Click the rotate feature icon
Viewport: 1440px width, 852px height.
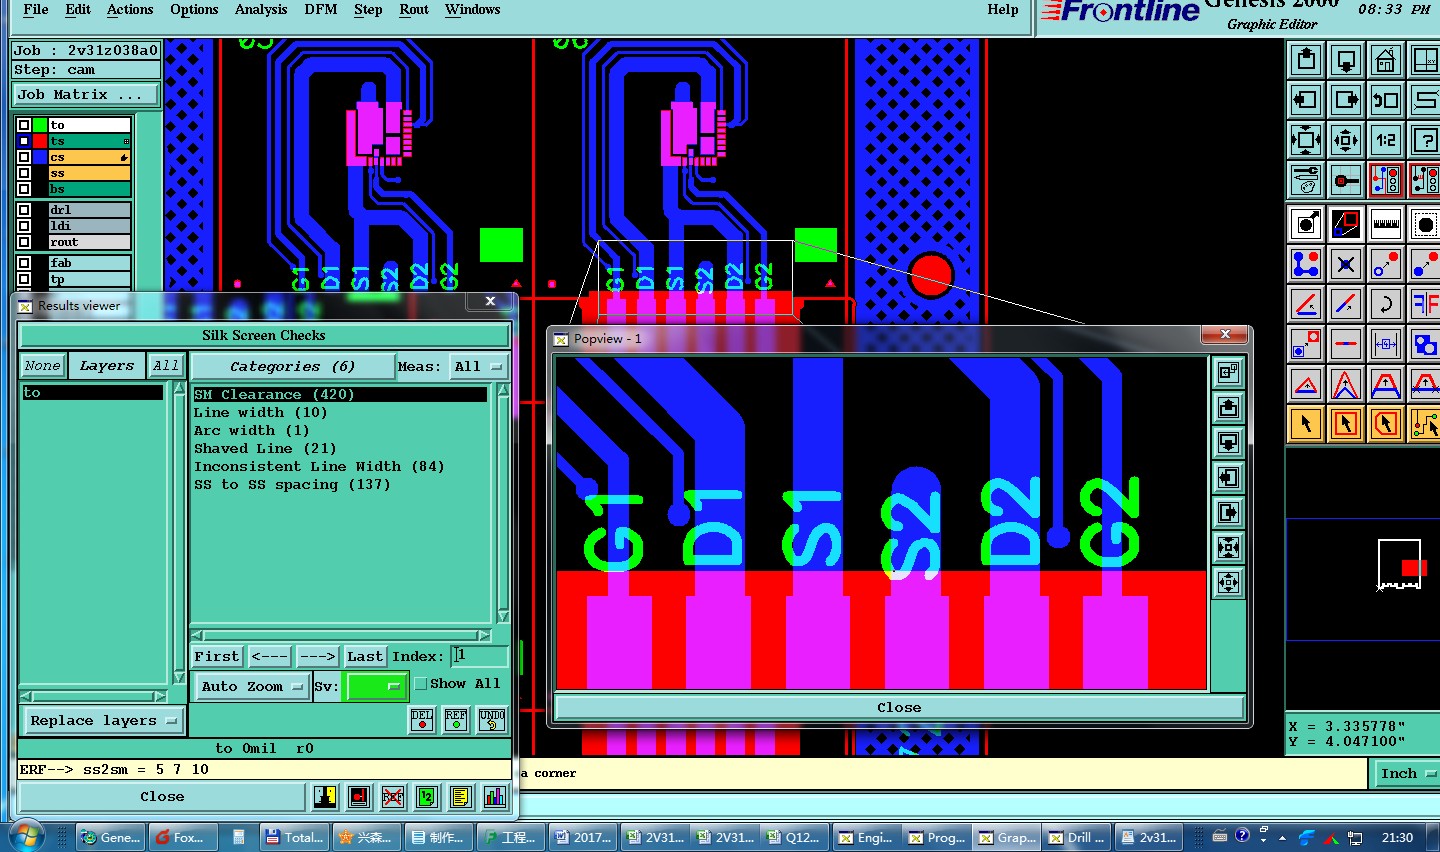(1386, 304)
